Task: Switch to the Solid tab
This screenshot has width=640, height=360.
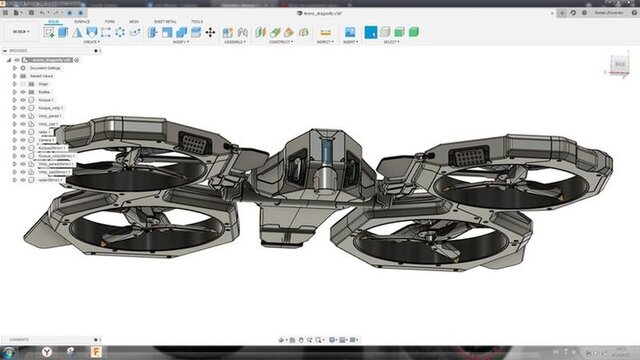Action: (53, 21)
